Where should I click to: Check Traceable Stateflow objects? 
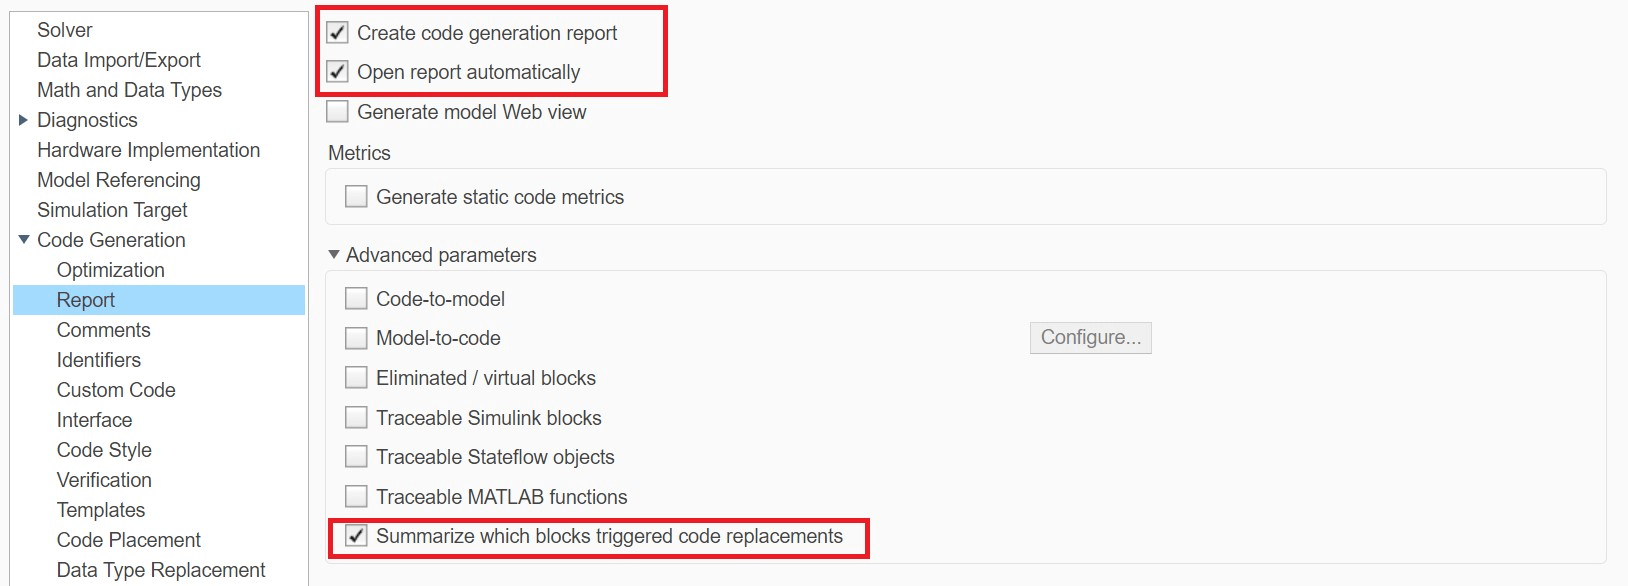coord(356,457)
